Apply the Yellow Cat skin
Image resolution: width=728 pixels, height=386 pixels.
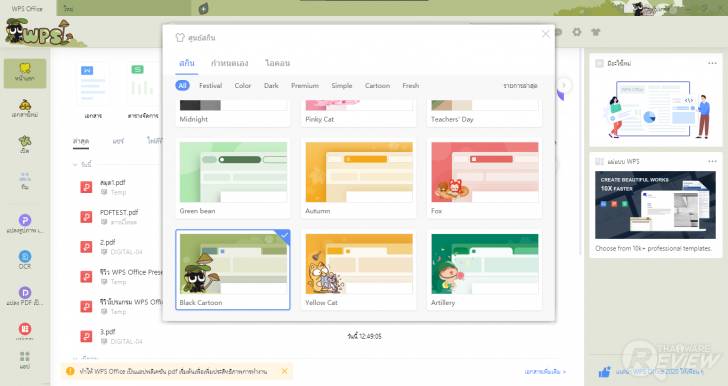[358, 269]
